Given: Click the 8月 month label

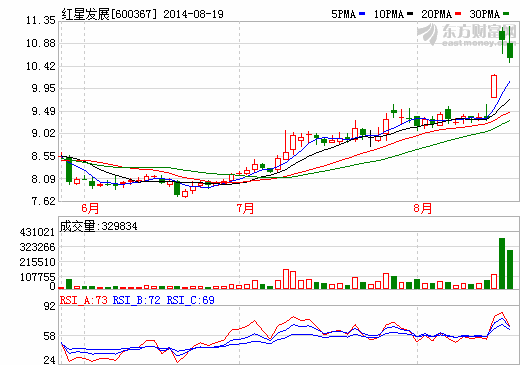Looking at the screenshot, I should (x=423, y=209).
